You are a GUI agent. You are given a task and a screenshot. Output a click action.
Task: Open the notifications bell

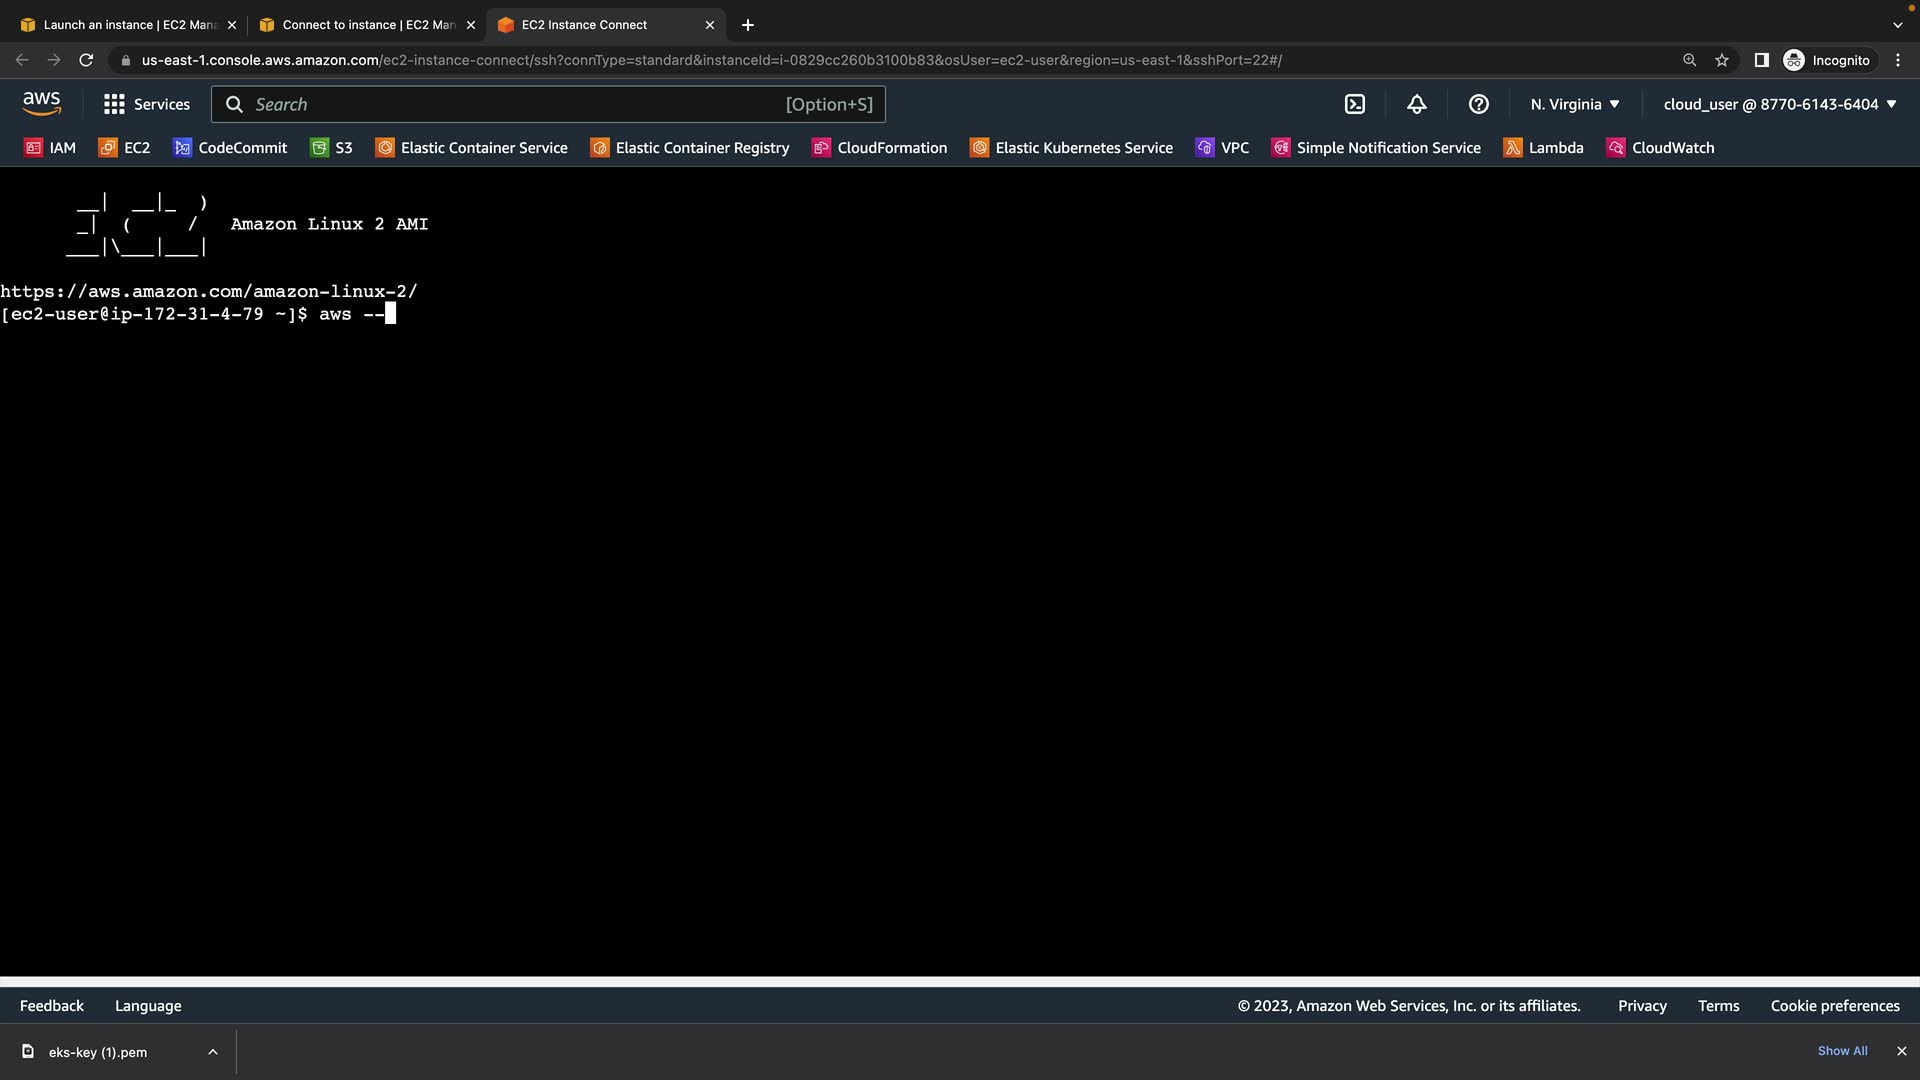1417,104
